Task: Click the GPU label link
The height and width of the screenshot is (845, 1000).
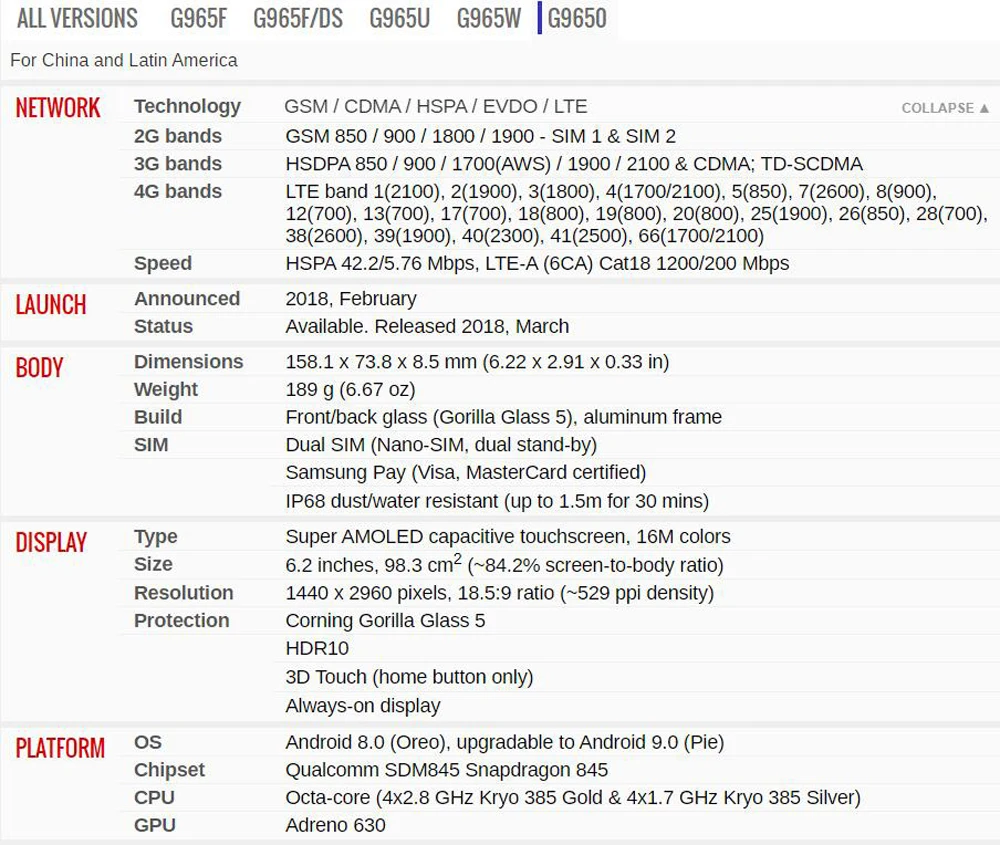Action: [x=155, y=825]
